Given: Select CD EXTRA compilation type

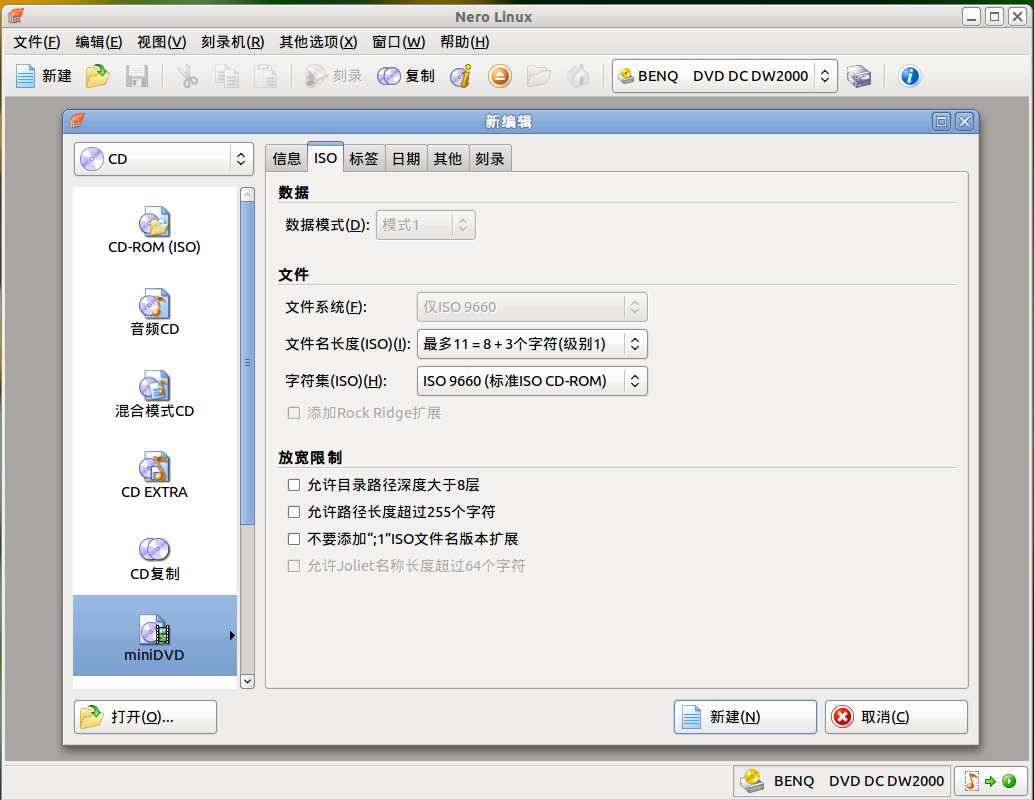Looking at the screenshot, I should click(x=154, y=476).
